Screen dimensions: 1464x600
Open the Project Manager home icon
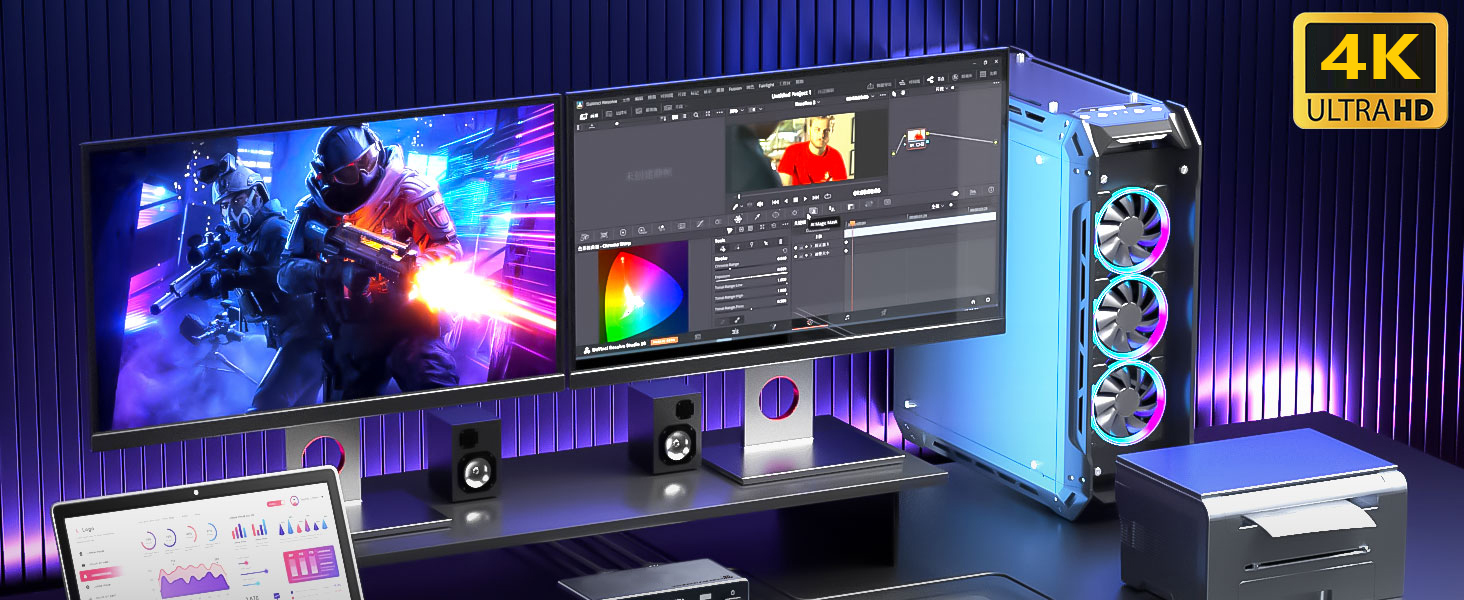tap(973, 301)
